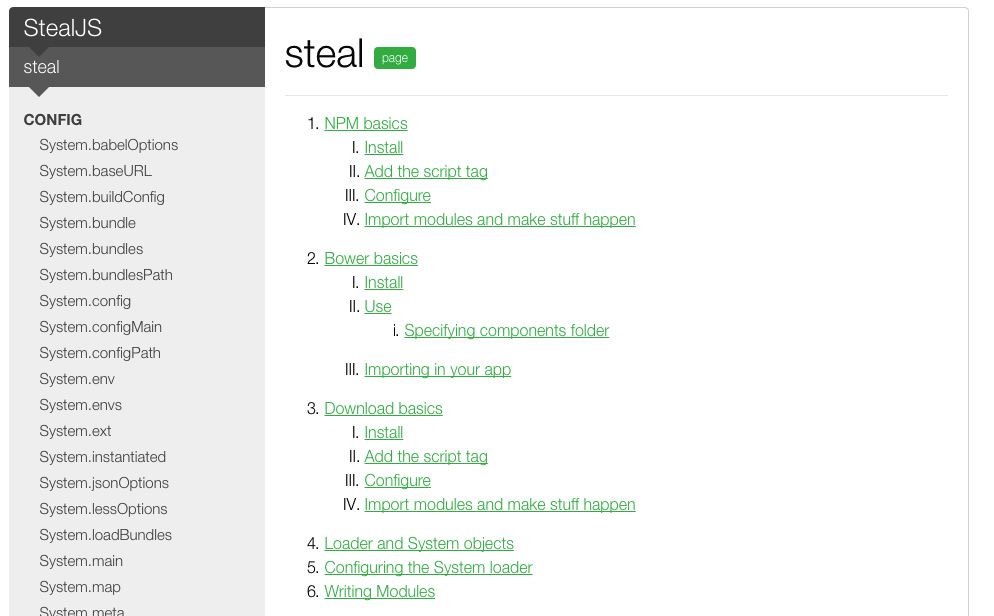Go to Configuring the System loader
The image size is (994, 616).
(x=428, y=567)
